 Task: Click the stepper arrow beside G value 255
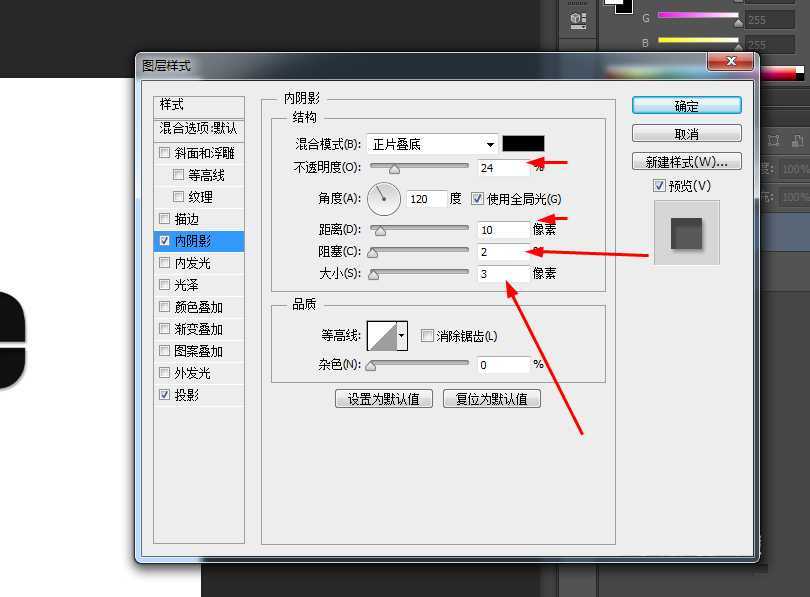click(x=740, y=20)
